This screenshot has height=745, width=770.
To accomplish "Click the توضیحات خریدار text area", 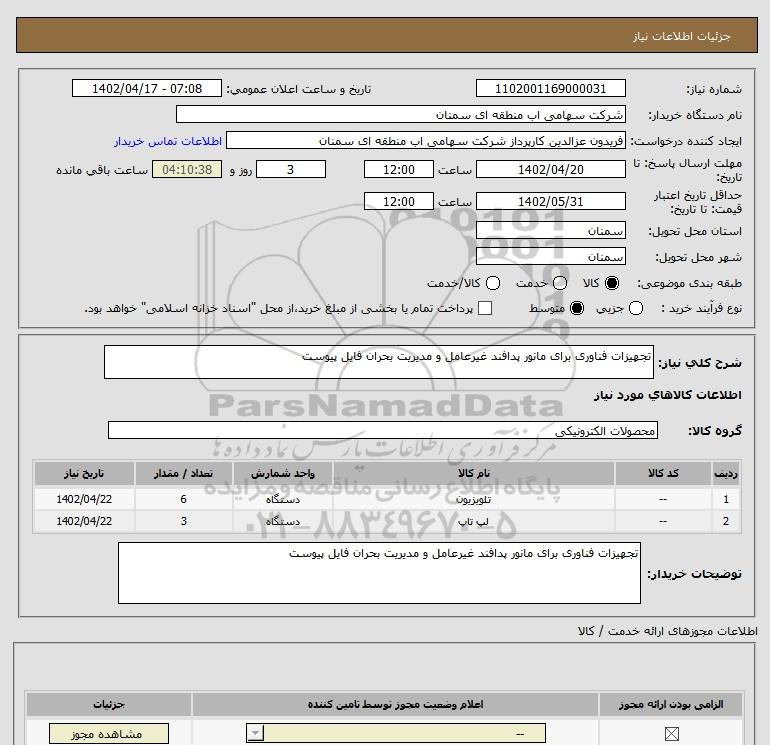I will click(379, 573).
